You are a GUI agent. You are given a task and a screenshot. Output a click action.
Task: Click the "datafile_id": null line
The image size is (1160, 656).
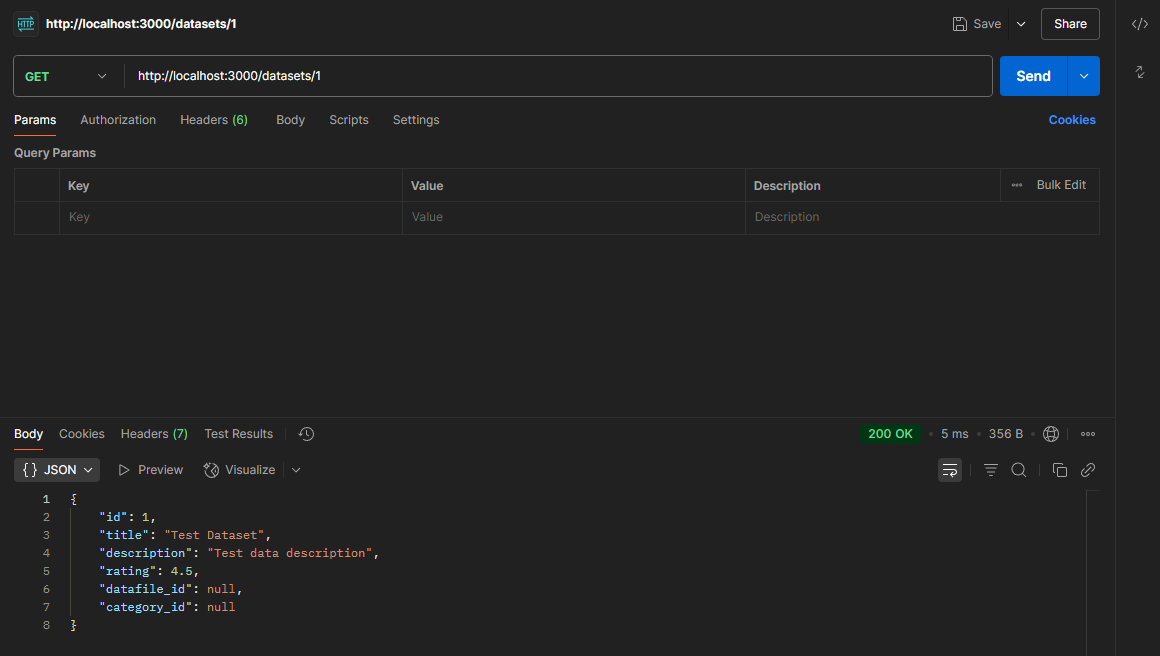click(171, 589)
